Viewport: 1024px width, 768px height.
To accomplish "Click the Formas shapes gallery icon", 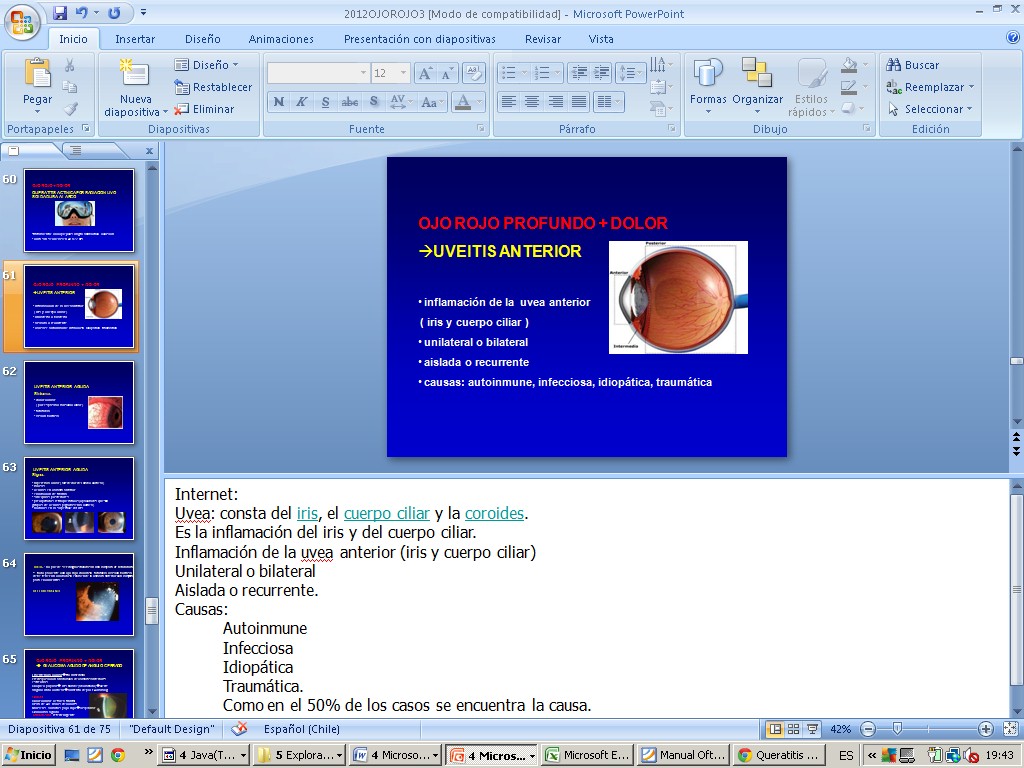I will (708, 73).
